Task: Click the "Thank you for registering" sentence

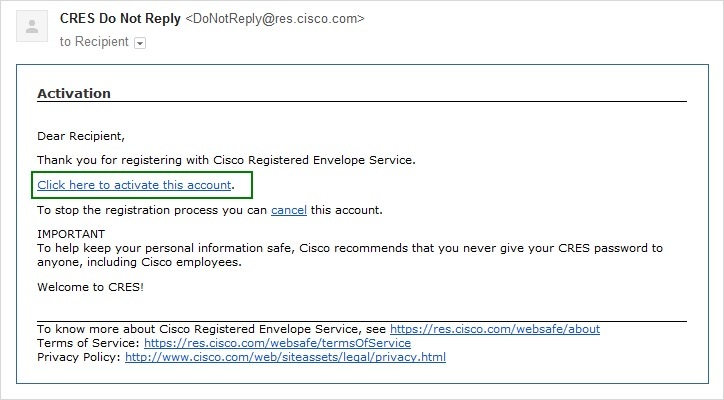Action: pos(225,160)
